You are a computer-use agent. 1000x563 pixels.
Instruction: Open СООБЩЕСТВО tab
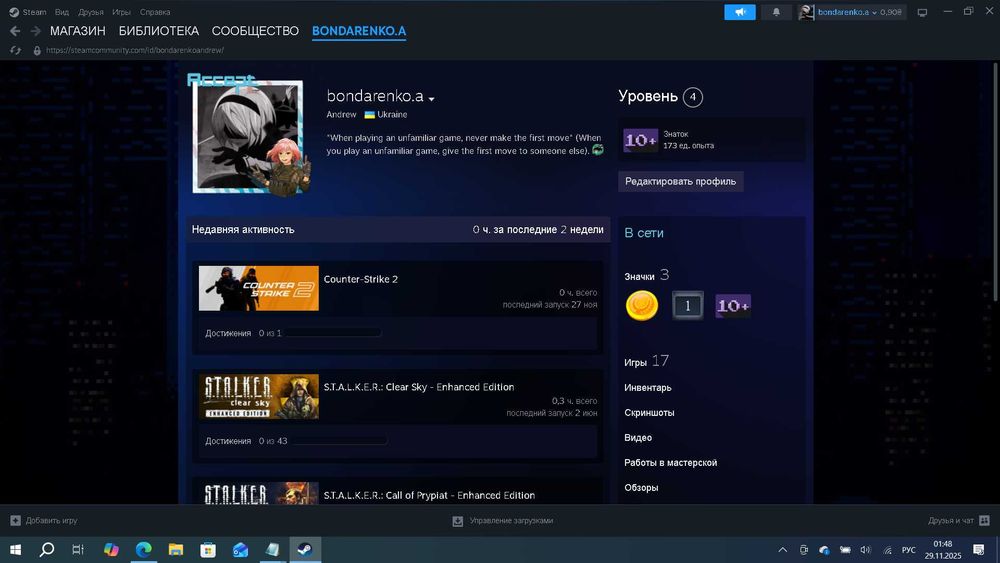tap(255, 31)
